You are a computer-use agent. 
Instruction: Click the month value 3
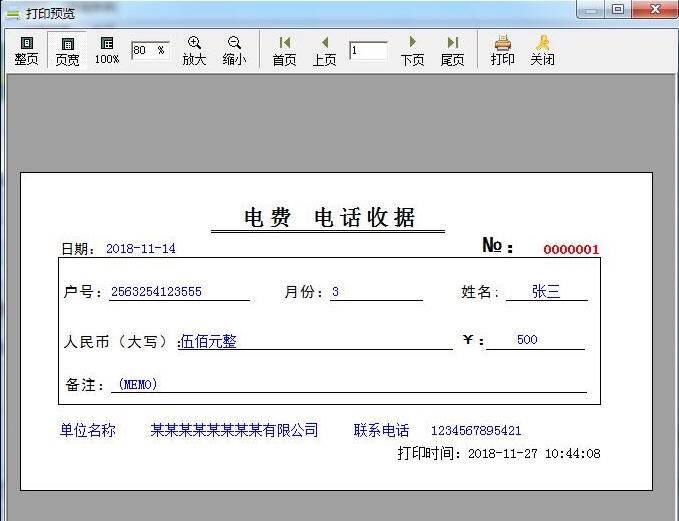click(335, 291)
